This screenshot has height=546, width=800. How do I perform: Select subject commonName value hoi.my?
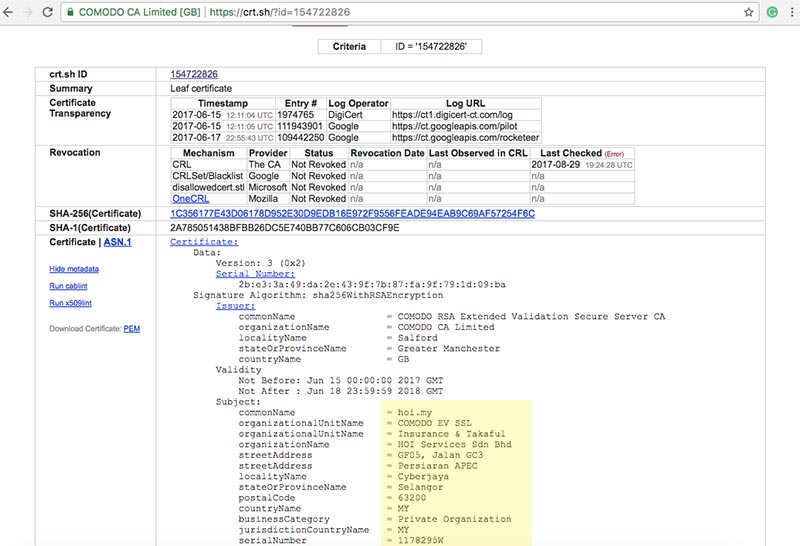tap(415, 412)
